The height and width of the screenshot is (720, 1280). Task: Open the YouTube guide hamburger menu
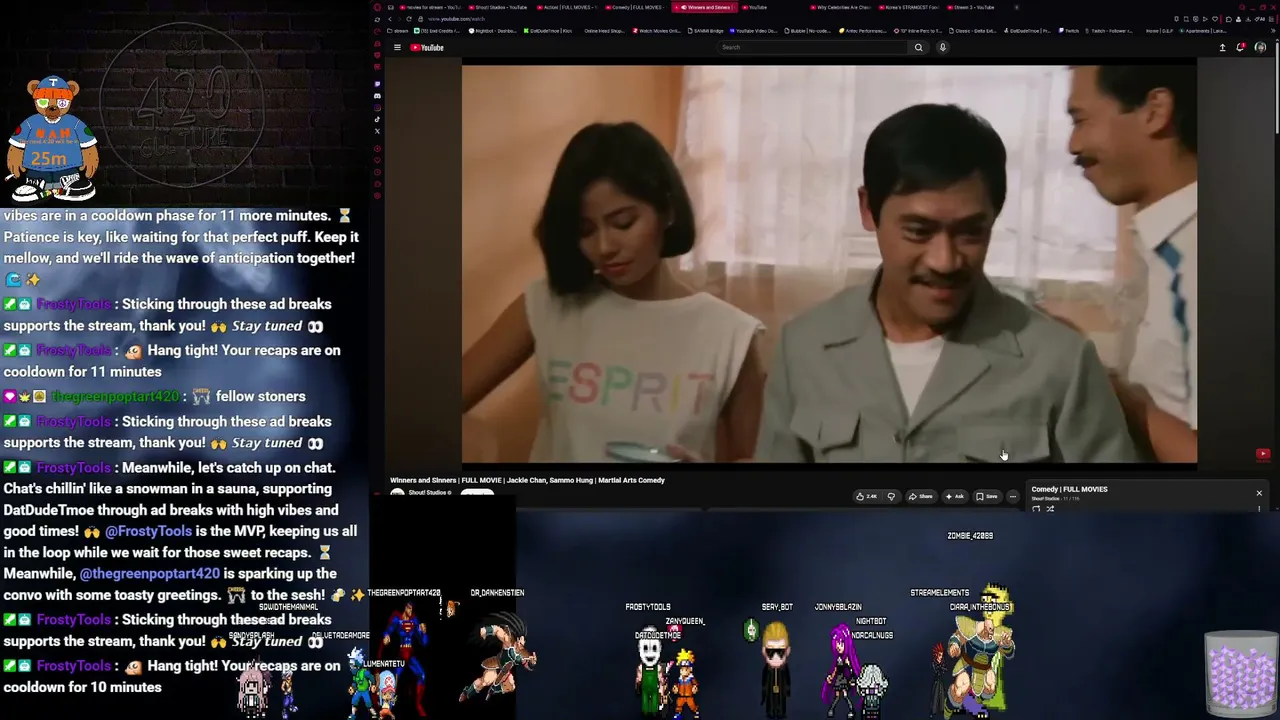click(x=397, y=47)
